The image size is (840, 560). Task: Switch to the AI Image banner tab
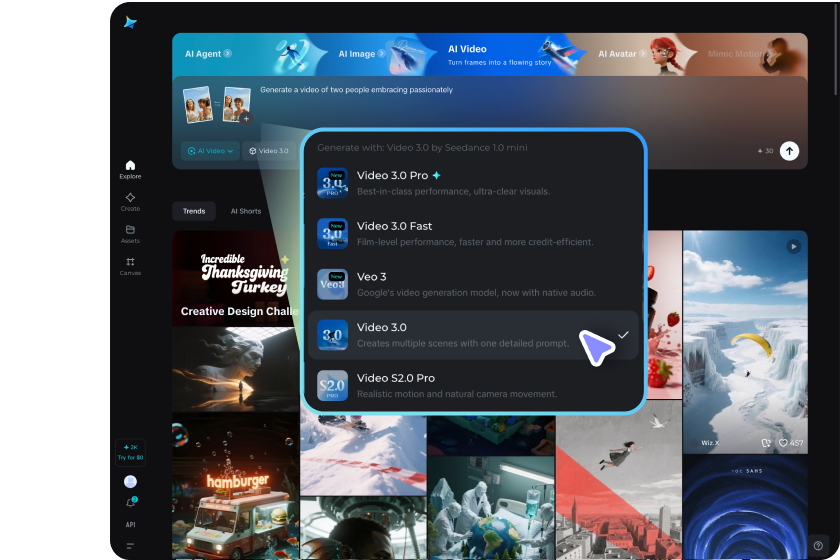362,54
